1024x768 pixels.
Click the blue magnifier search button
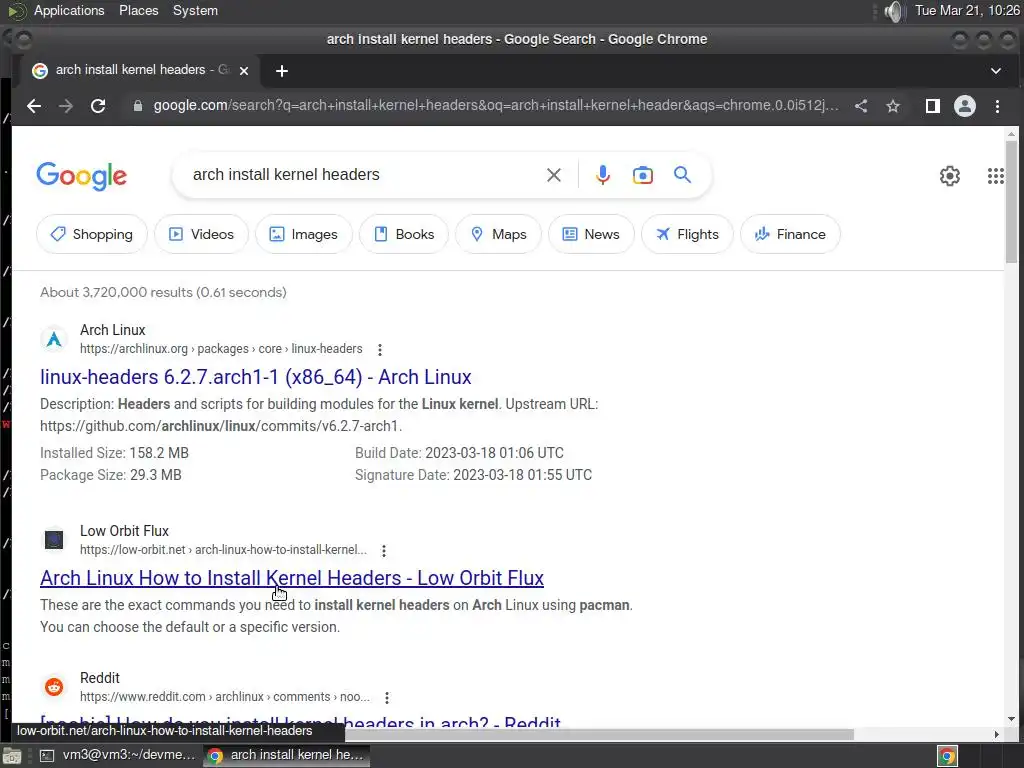[682, 175]
